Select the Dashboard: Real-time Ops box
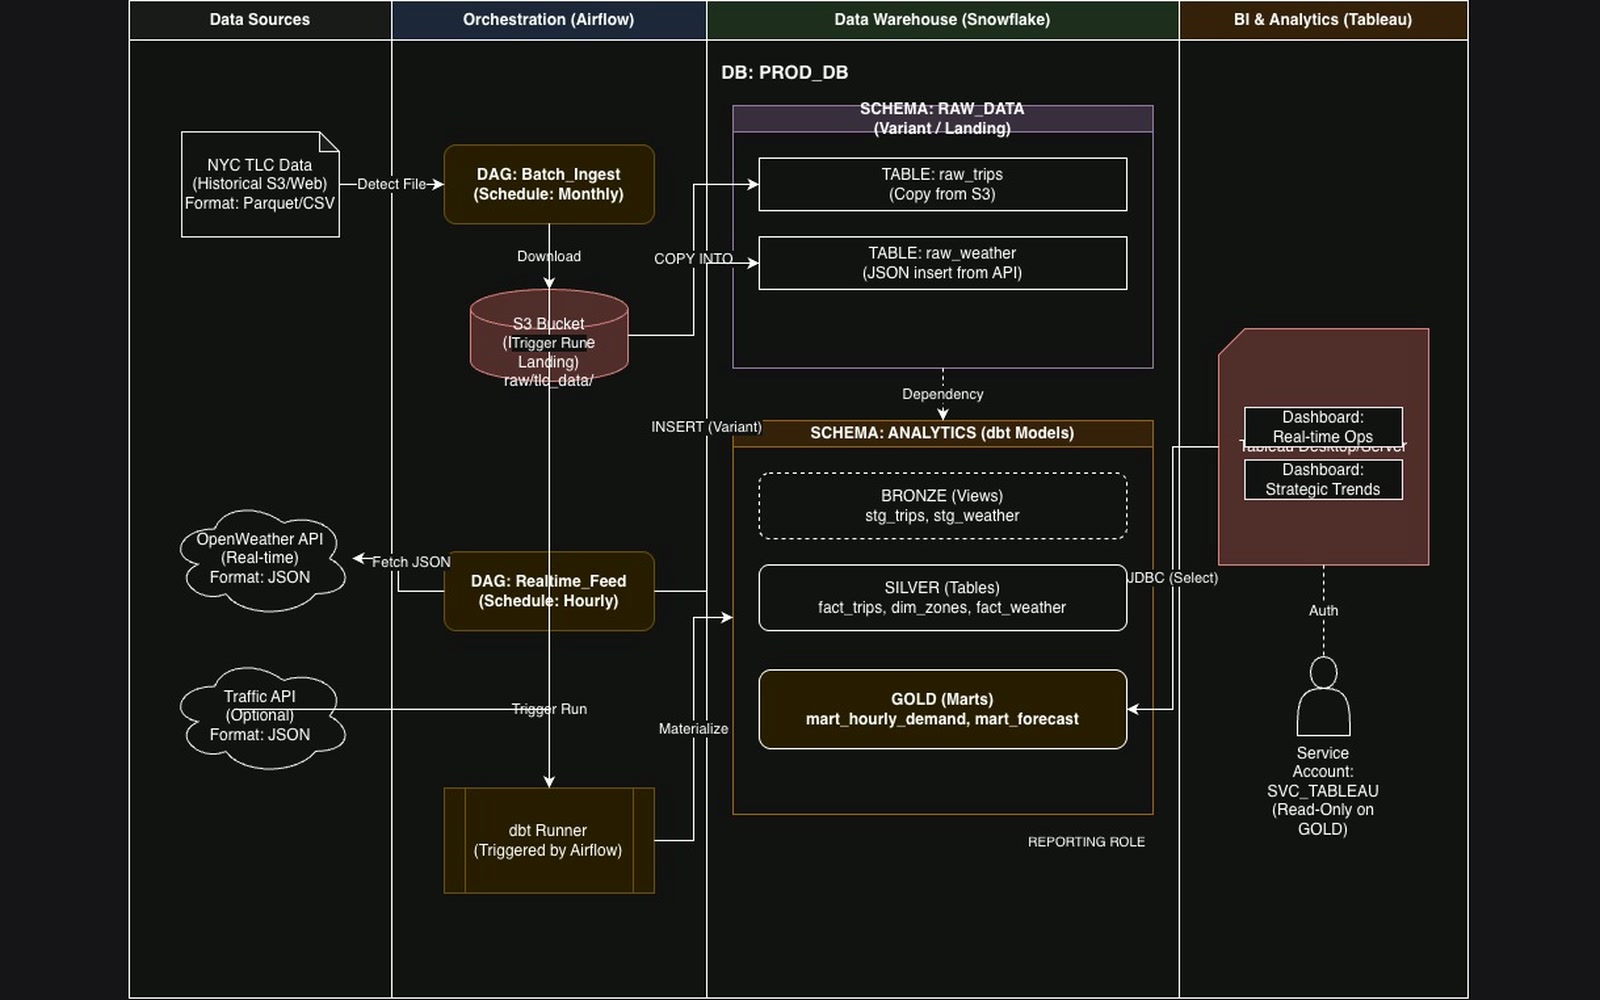Screen dimensions: 1600x1000 pyautogui.click(x=1323, y=427)
